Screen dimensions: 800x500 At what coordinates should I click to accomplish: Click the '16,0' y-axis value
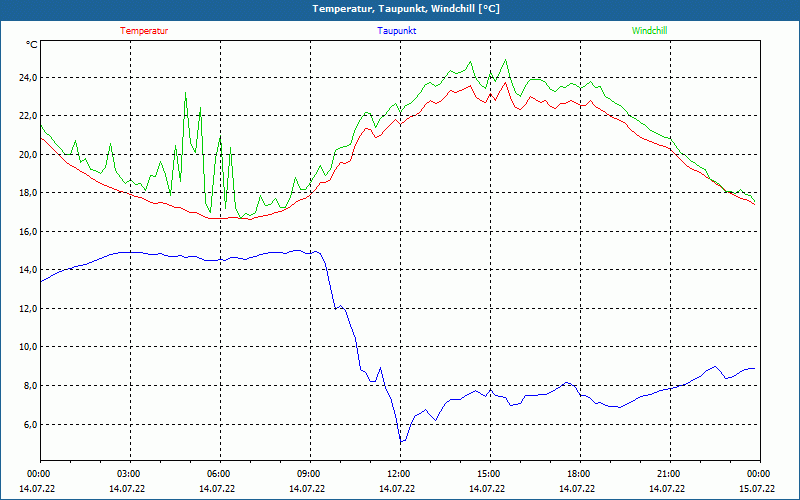(29, 232)
